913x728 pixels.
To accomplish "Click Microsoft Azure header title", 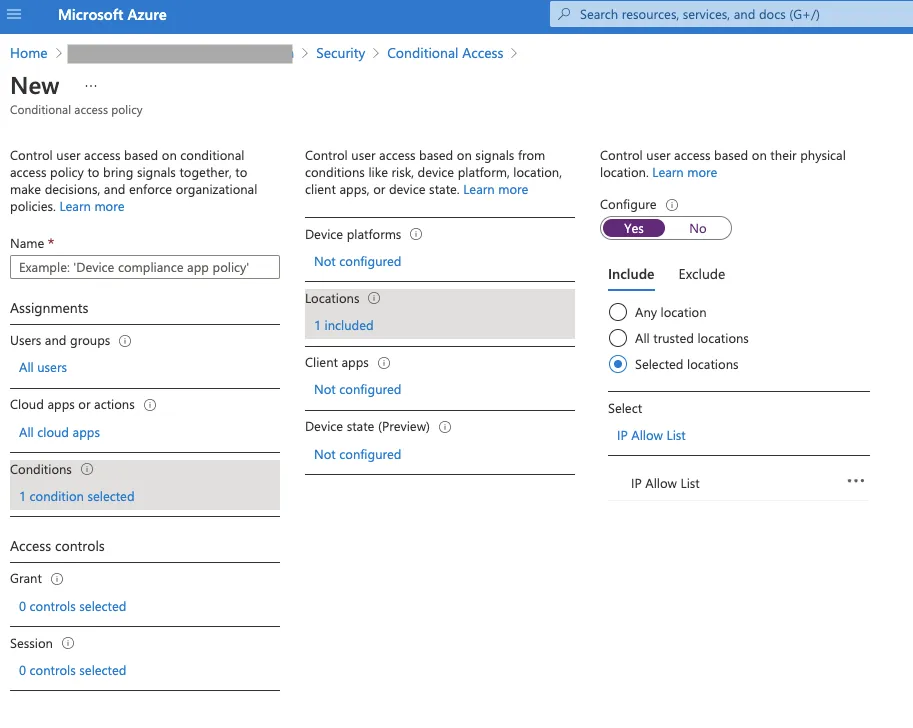I will (112, 15).
